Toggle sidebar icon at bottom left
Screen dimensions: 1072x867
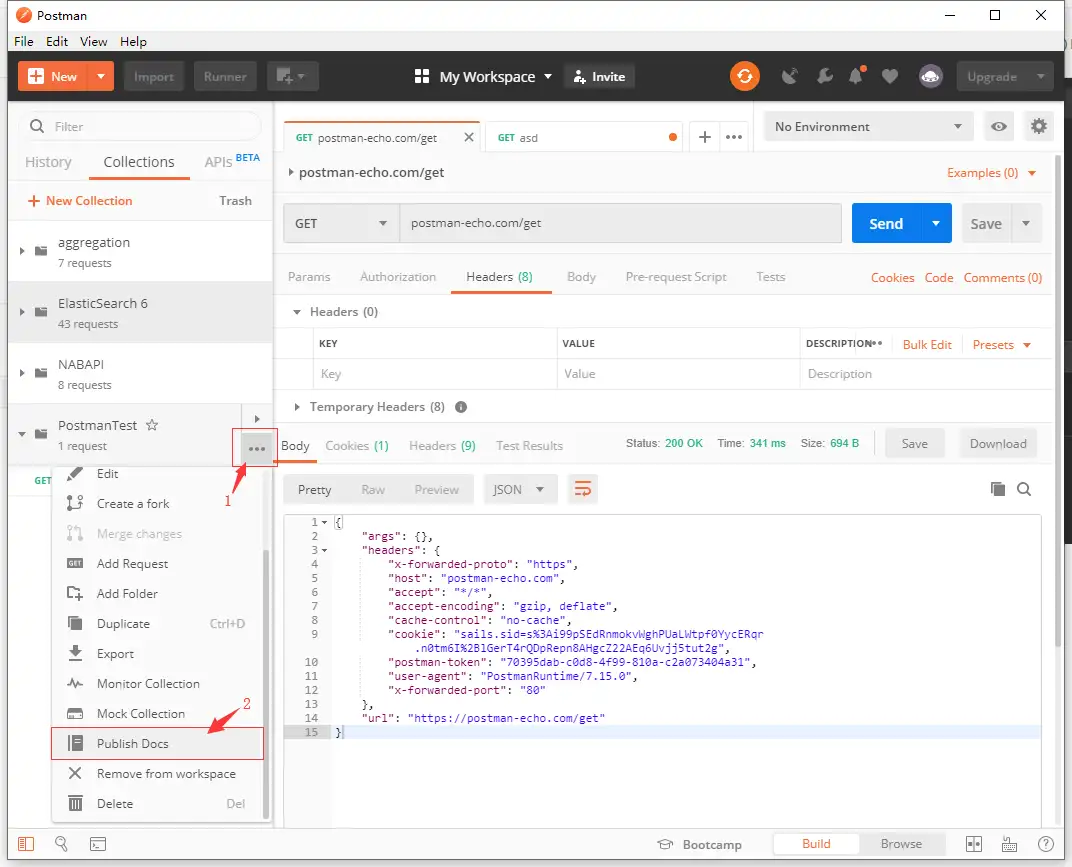pyautogui.click(x=26, y=844)
